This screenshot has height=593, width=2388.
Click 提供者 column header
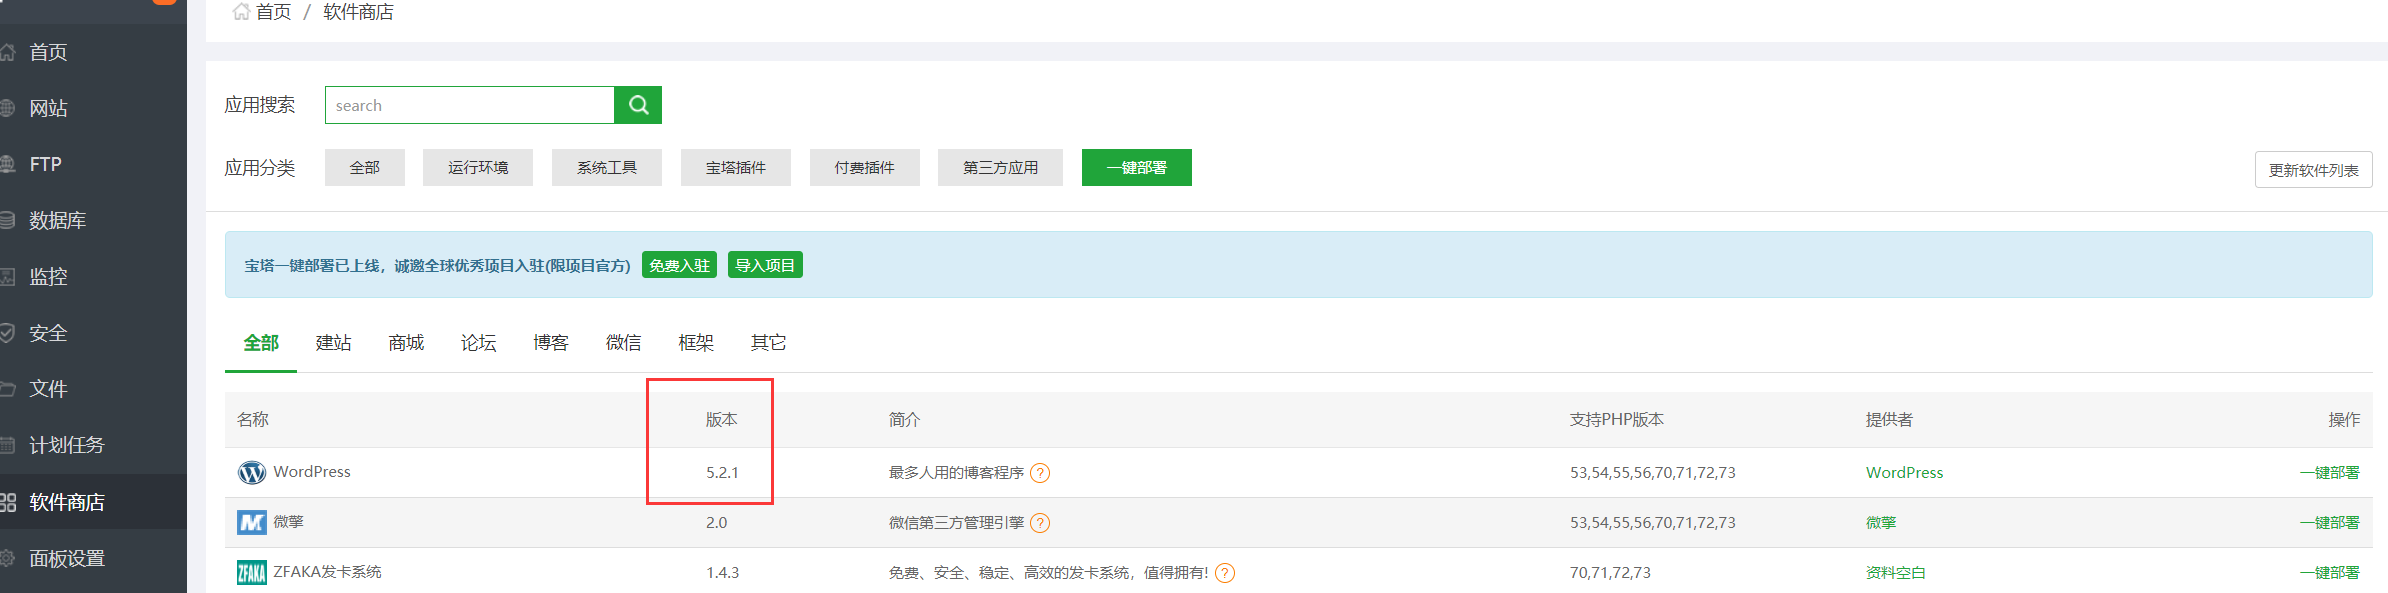point(1889,419)
